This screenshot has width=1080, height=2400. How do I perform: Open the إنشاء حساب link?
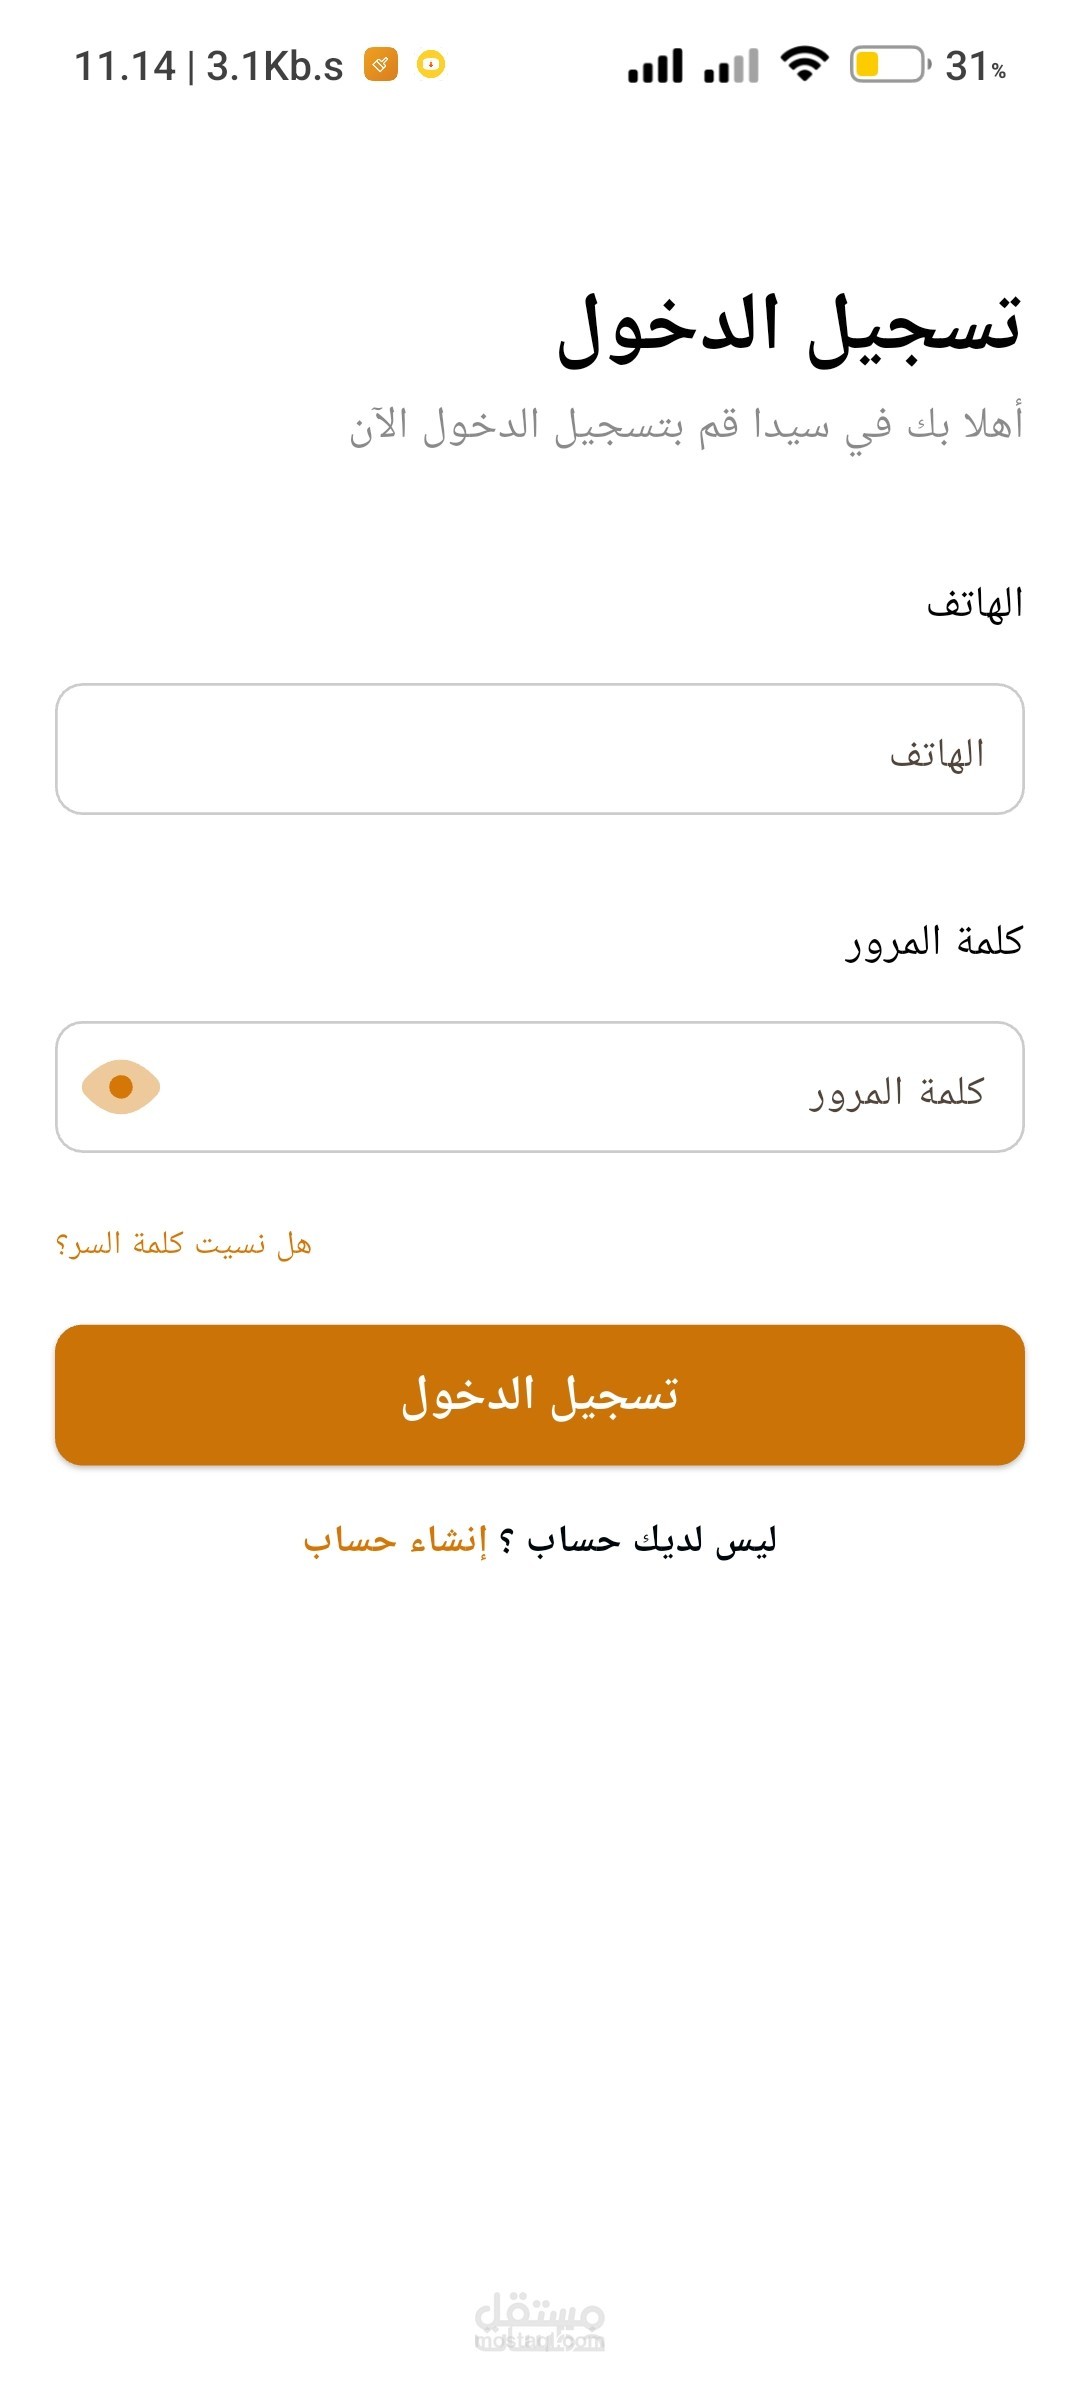(395, 1540)
